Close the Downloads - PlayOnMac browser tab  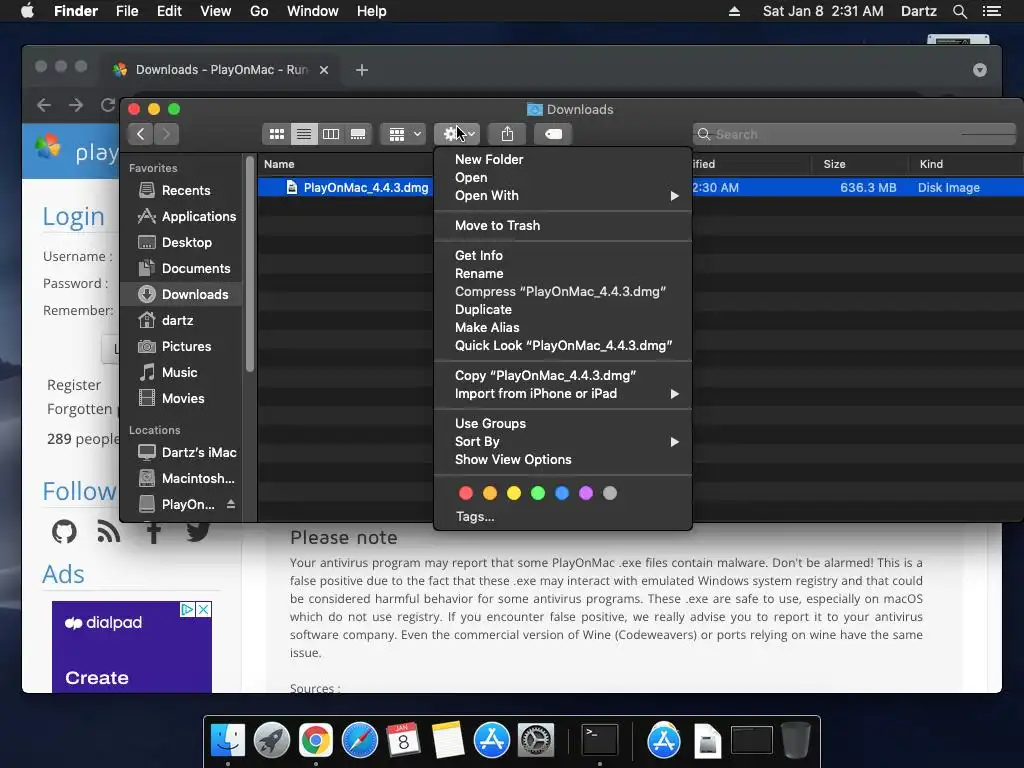324,70
